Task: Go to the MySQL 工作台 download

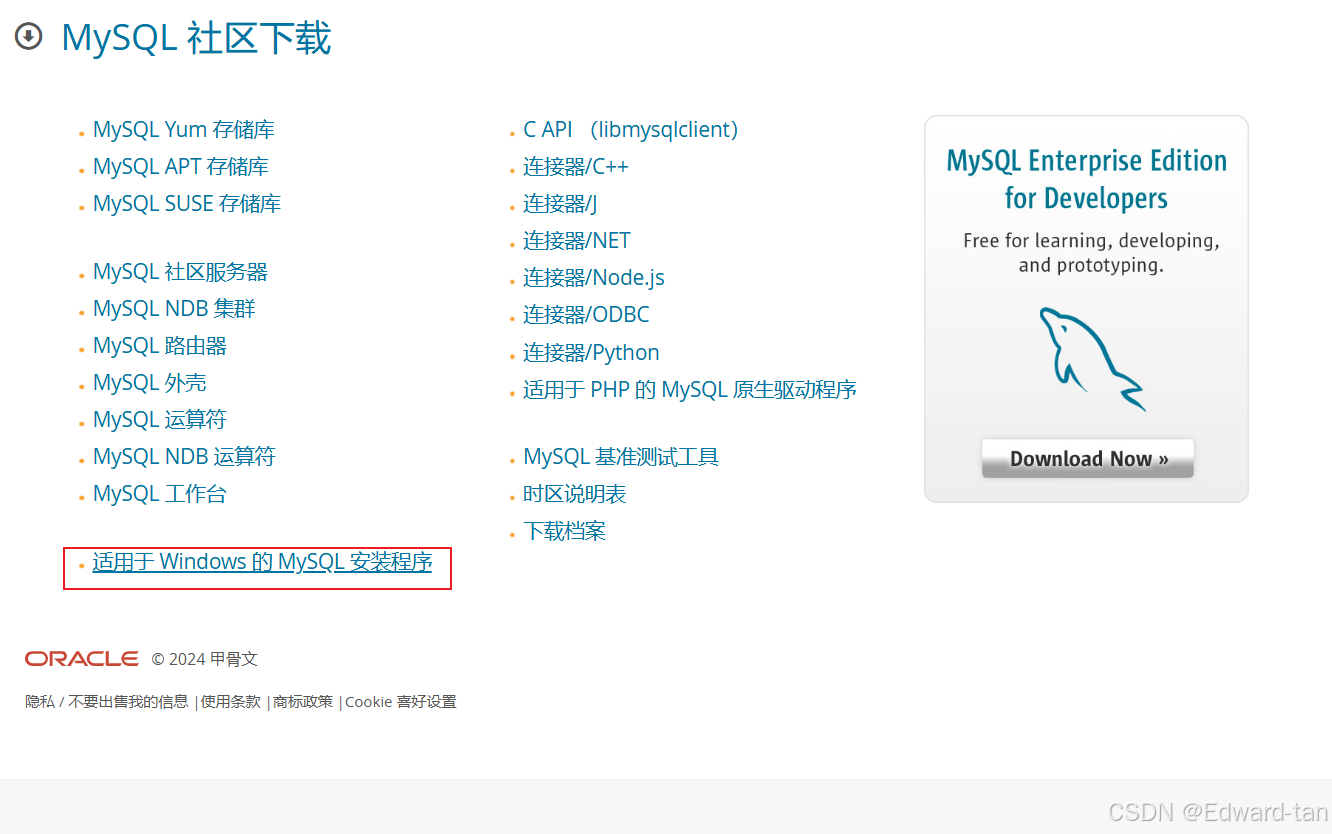Action: tap(160, 494)
